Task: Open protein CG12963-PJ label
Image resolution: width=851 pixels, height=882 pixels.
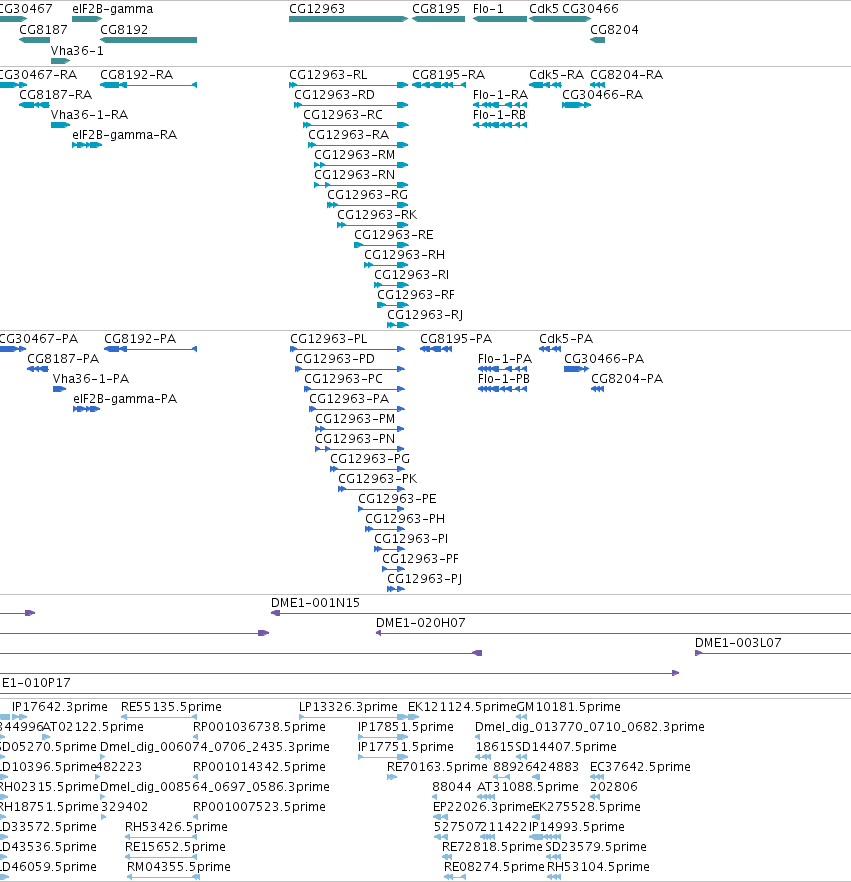Action: click(424, 579)
